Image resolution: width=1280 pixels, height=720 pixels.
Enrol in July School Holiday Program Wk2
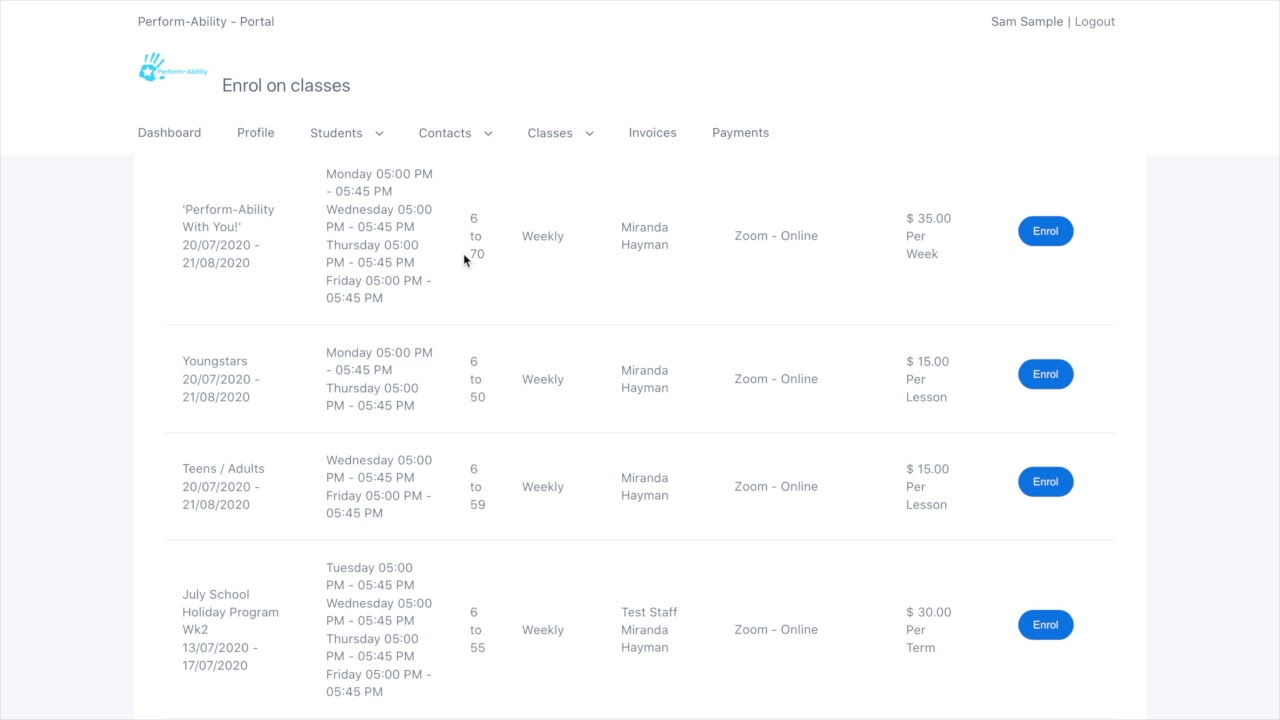pos(1045,625)
